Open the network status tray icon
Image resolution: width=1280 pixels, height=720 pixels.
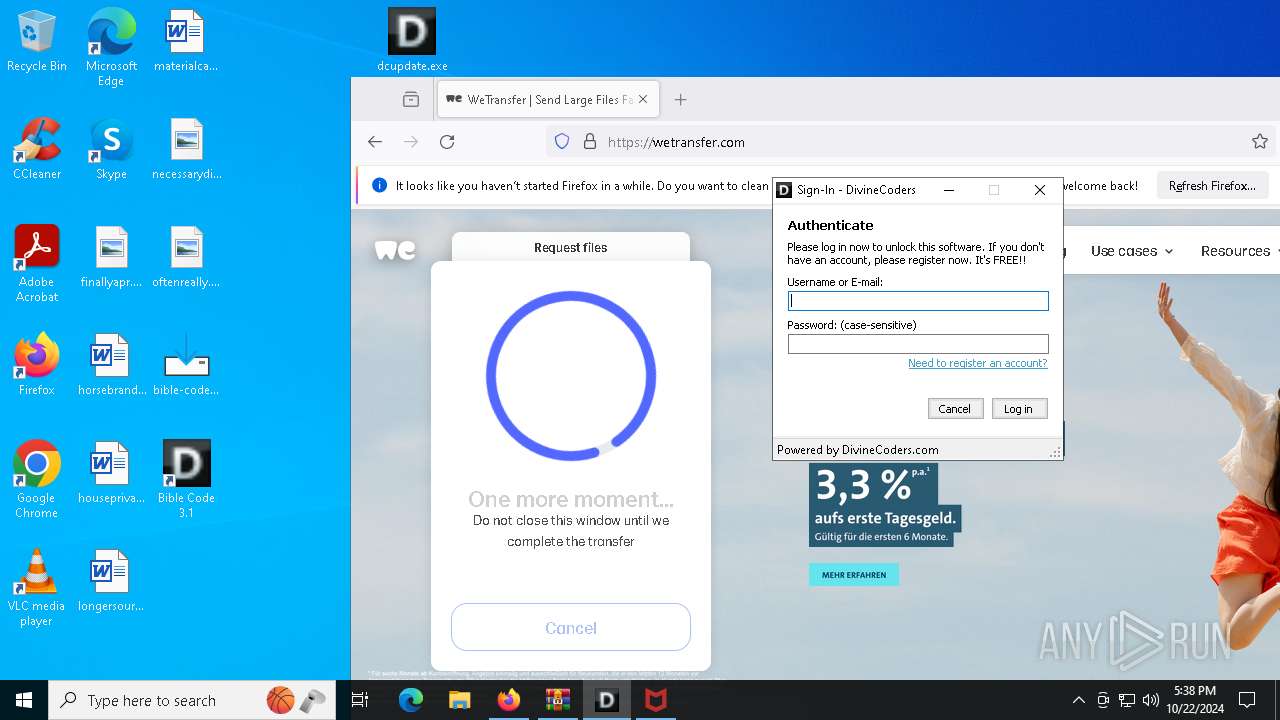pos(1127,700)
